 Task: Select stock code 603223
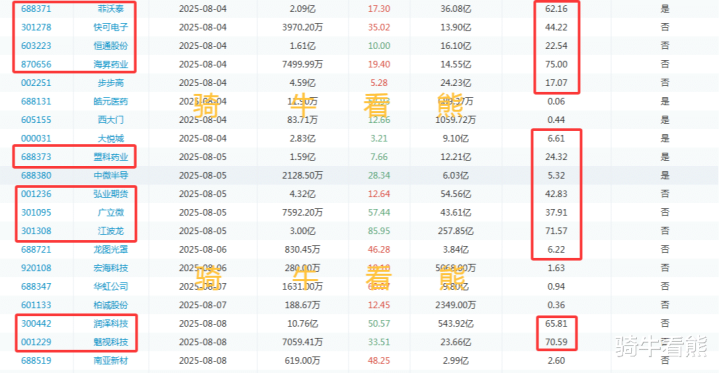[36, 46]
